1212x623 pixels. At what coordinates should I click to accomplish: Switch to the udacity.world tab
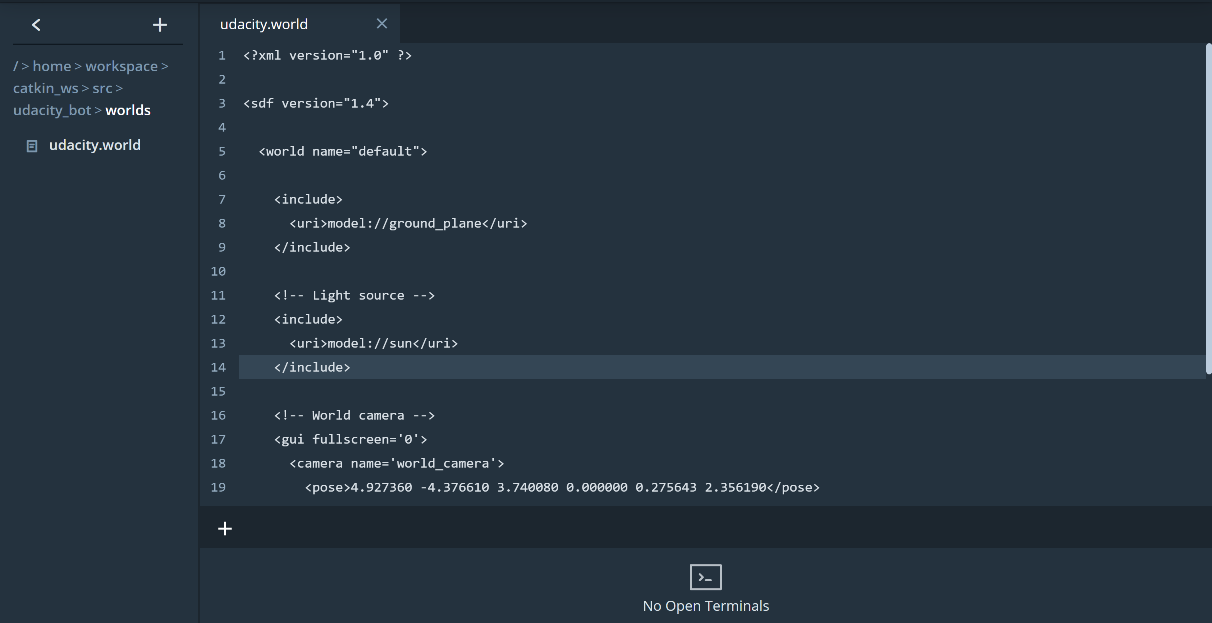(264, 24)
